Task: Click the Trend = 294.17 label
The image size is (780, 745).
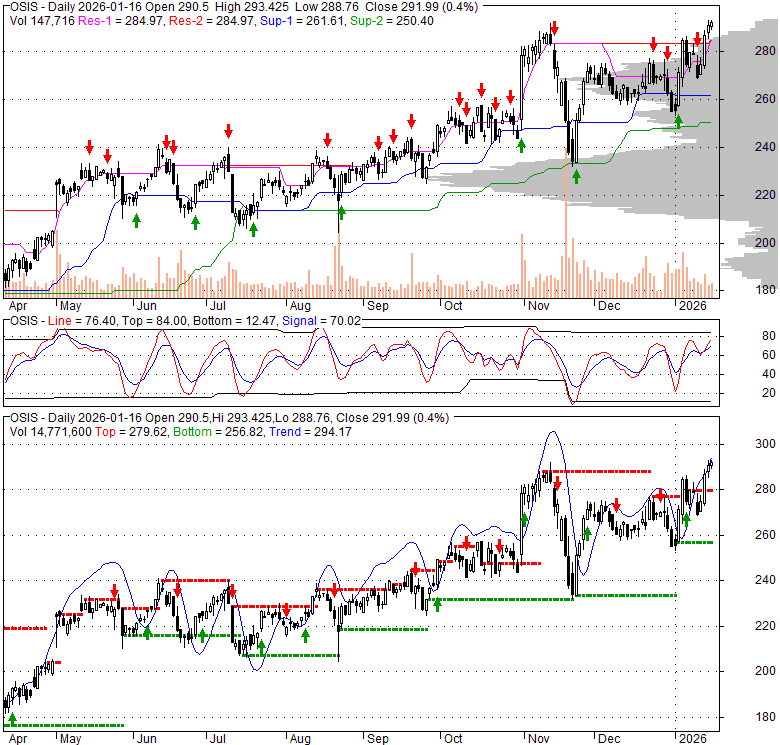Action: tap(310, 432)
